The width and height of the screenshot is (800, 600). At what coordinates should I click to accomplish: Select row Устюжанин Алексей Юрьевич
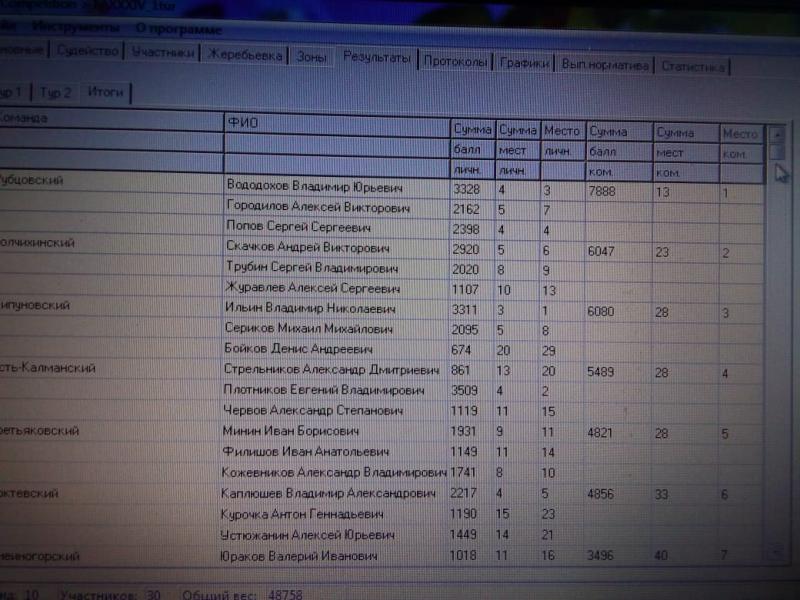click(x=307, y=535)
